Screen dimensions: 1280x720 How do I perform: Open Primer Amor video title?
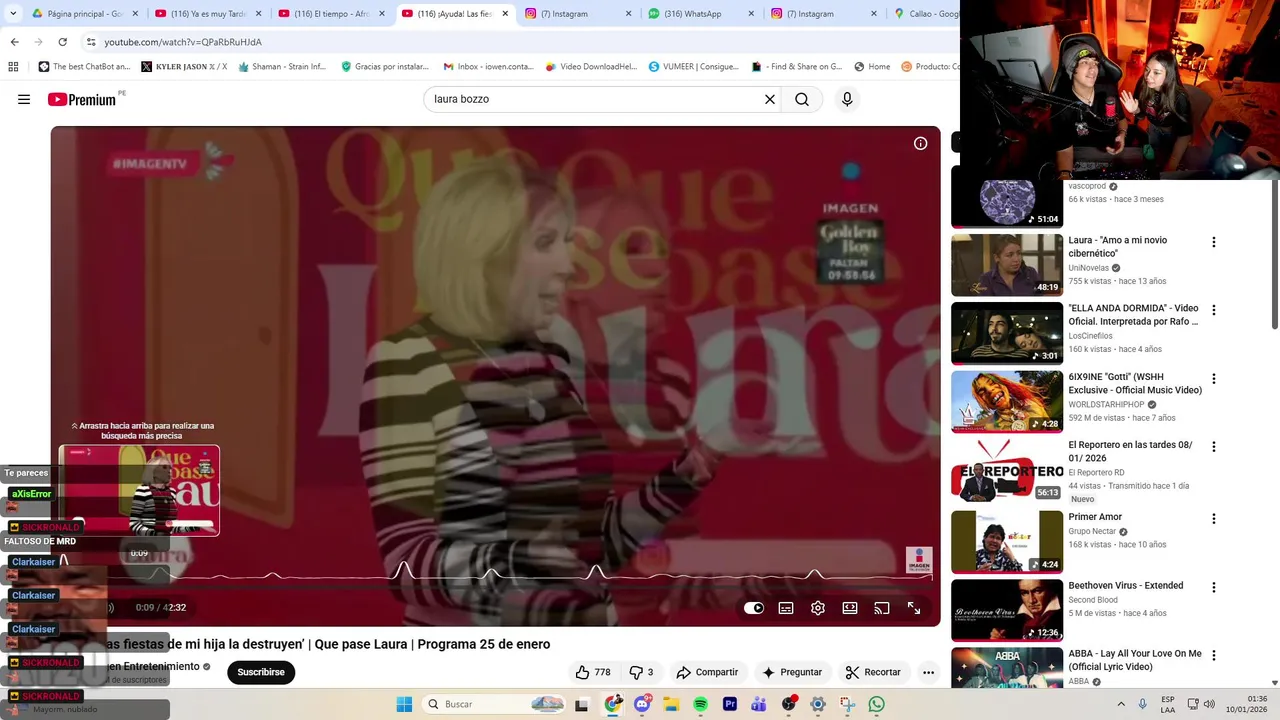click(x=1095, y=517)
